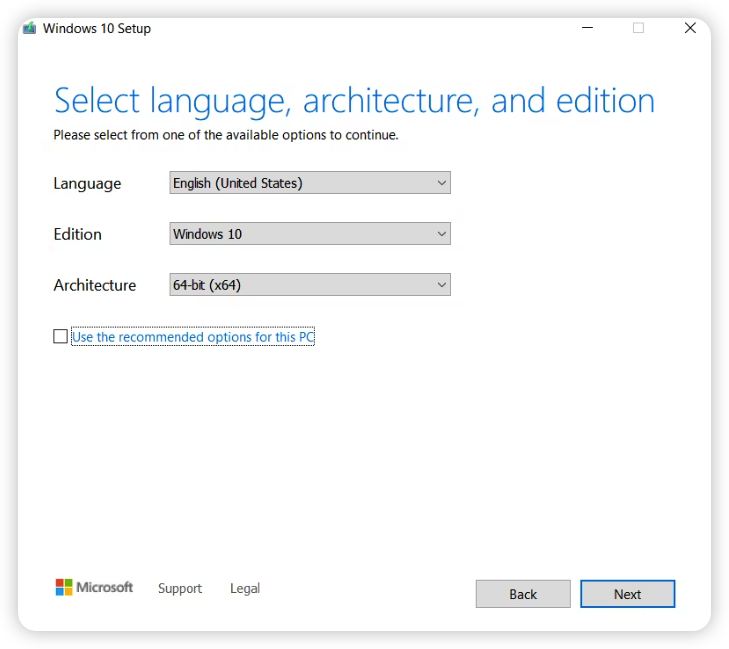Close the Windows 10 Setup window

tap(690, 28)
